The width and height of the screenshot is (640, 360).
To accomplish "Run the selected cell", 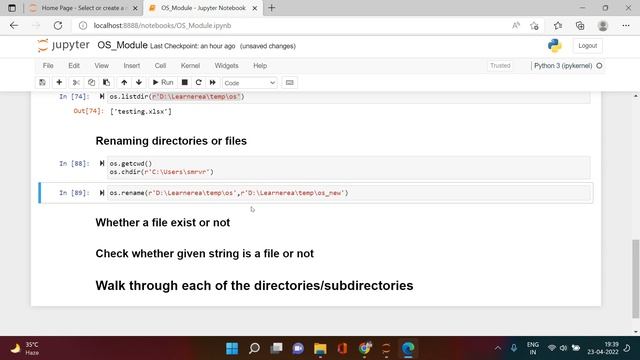I will (163, 82).
